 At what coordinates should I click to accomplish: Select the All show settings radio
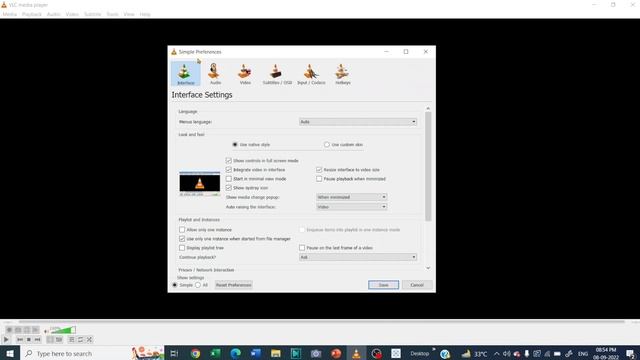(x=198, y=285)
